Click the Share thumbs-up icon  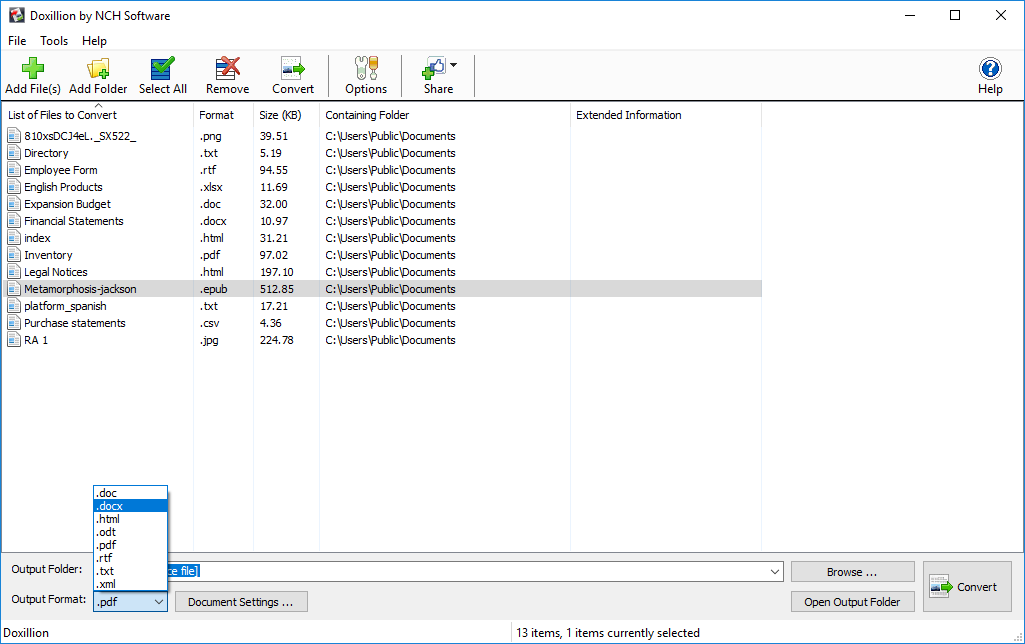coord(434,68)
